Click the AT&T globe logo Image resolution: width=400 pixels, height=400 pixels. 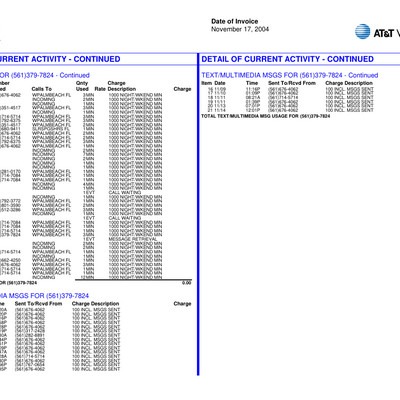362,31
